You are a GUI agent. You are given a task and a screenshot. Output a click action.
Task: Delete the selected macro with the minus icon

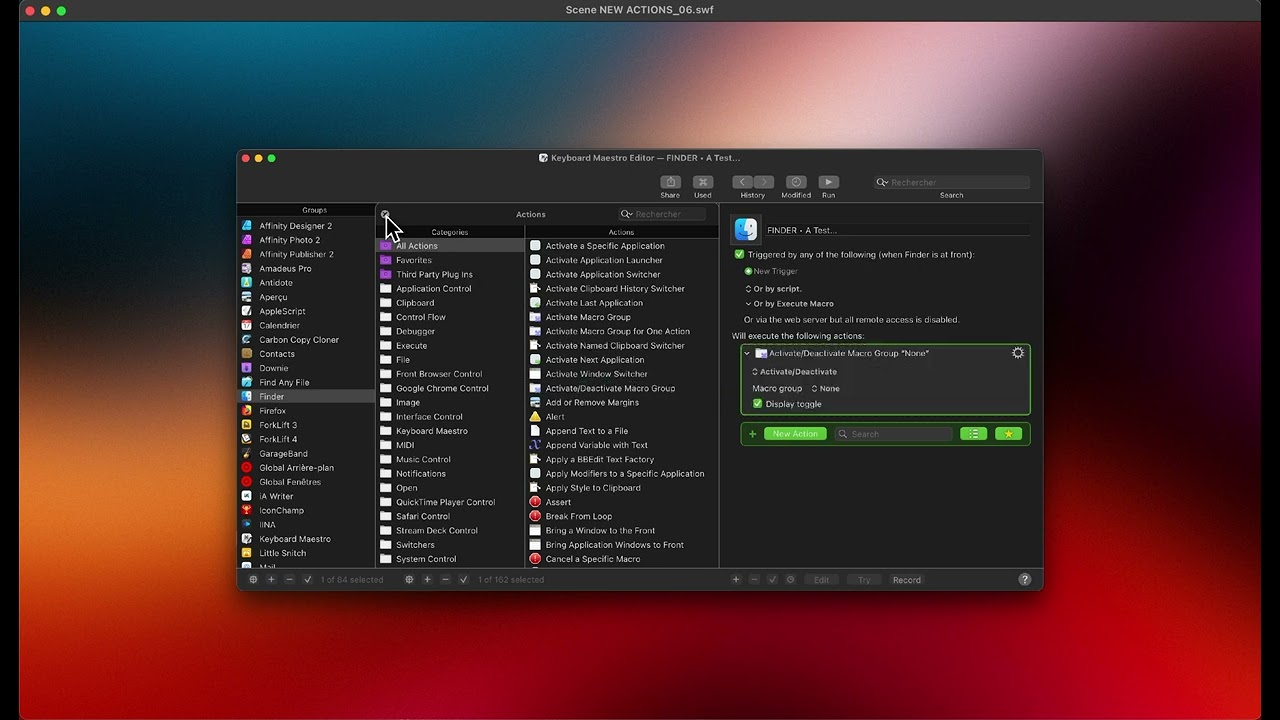click(446, 580)
